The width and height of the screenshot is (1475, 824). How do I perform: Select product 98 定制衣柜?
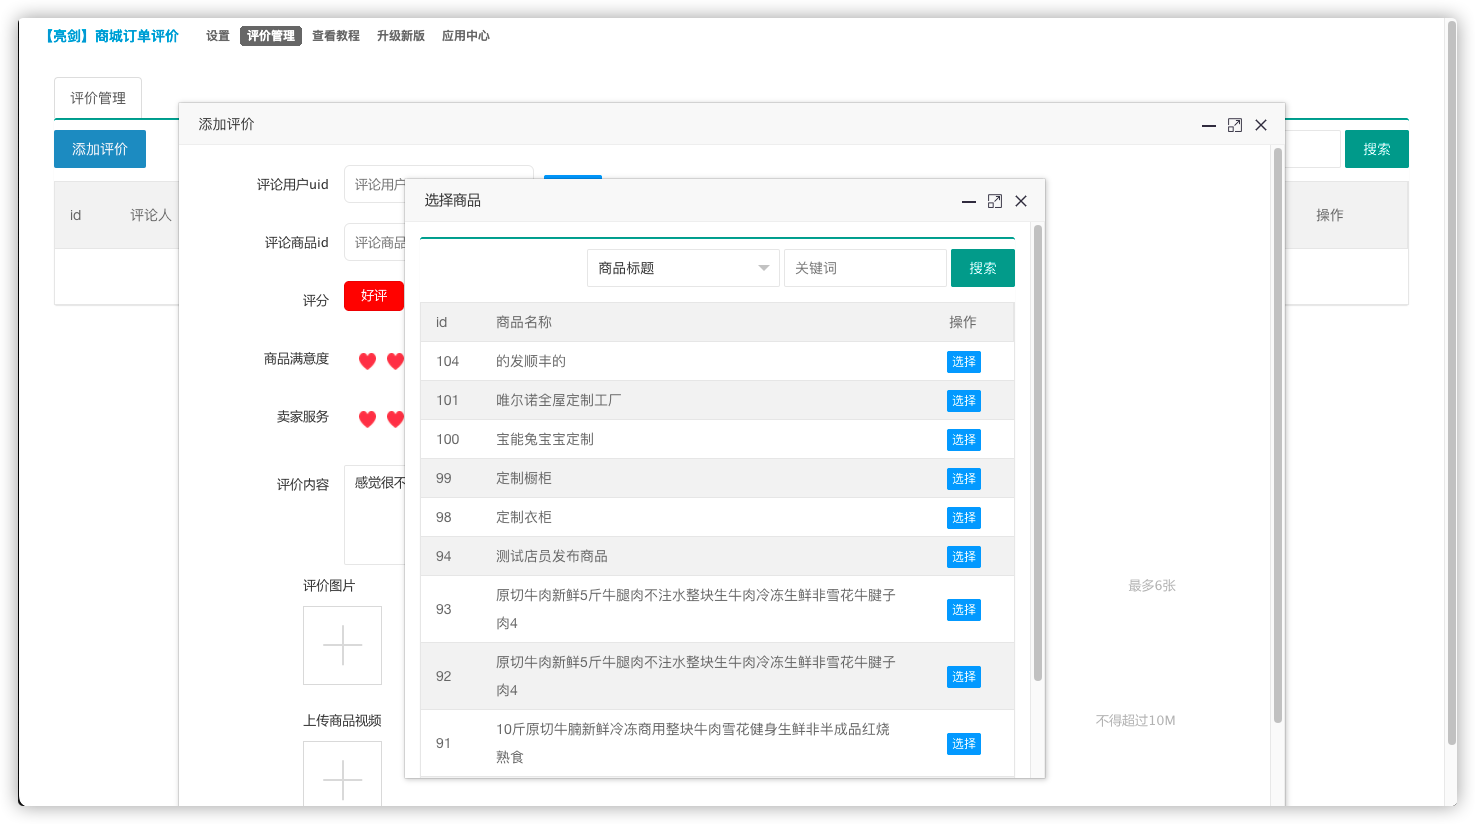coord(964,518)
